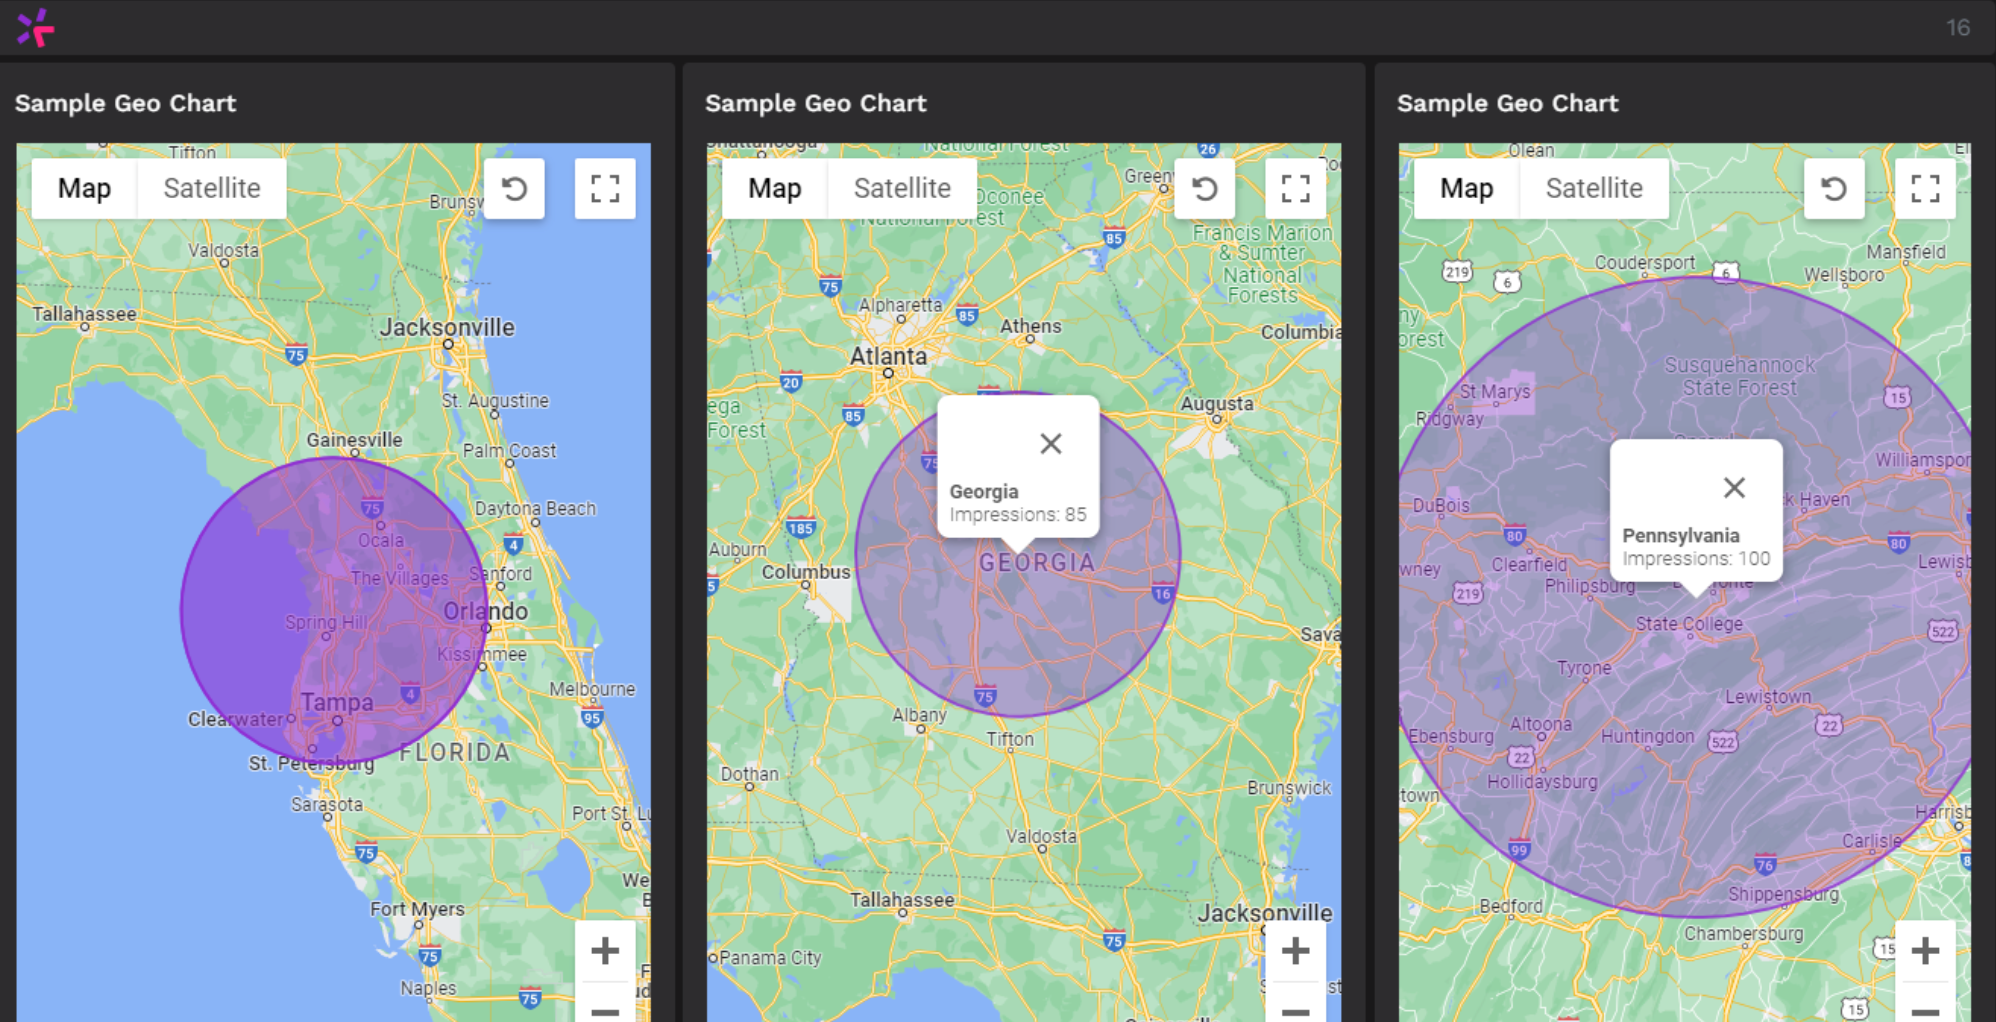Click the State College label
The height and width of the screenshot is (1022, 1996).
click(1689, 624)
